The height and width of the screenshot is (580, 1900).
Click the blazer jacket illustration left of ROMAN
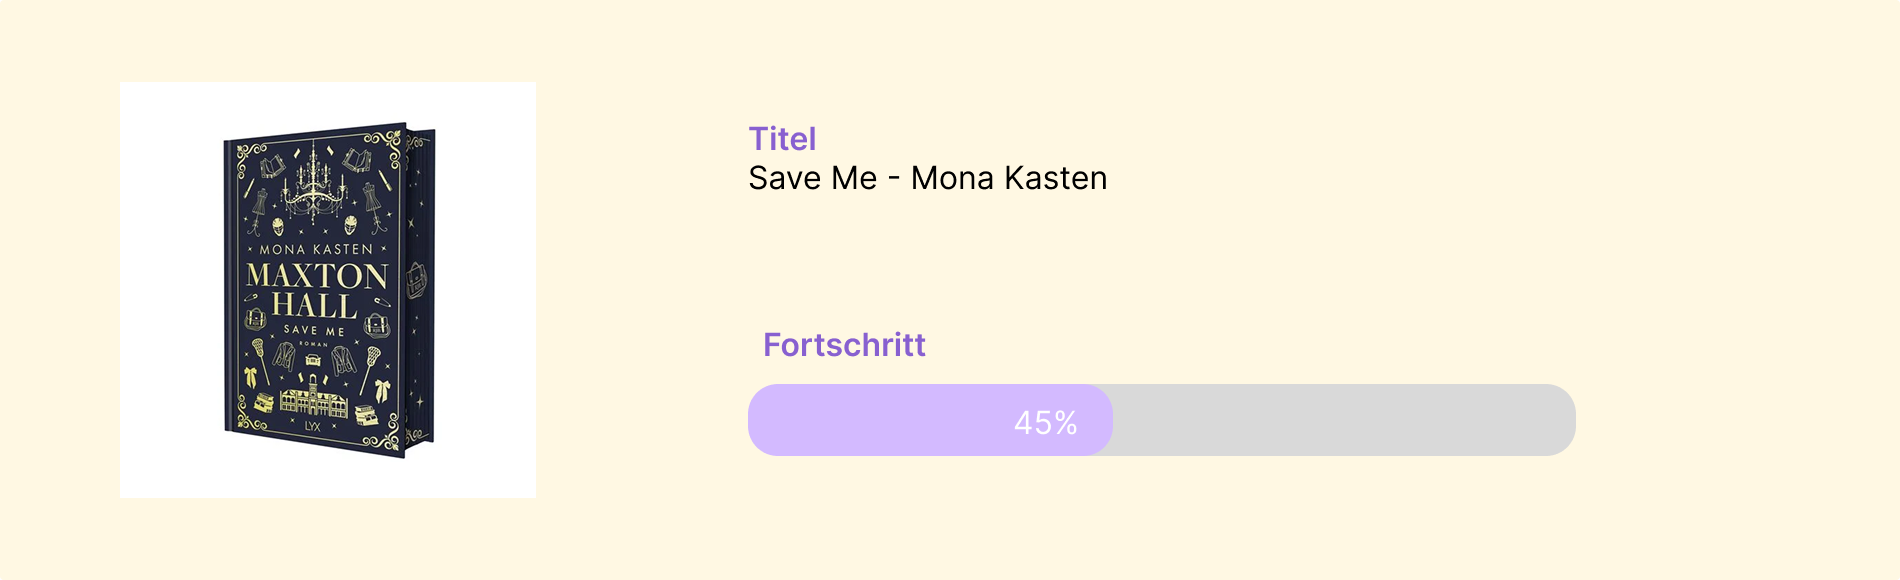click(284, 355)
